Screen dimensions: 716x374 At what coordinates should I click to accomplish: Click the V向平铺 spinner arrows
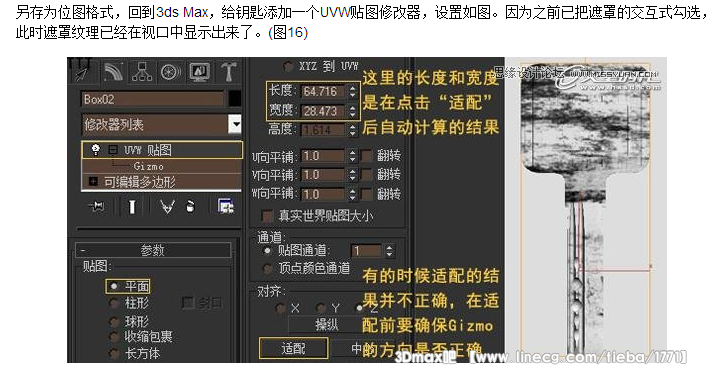pos(352,175)
